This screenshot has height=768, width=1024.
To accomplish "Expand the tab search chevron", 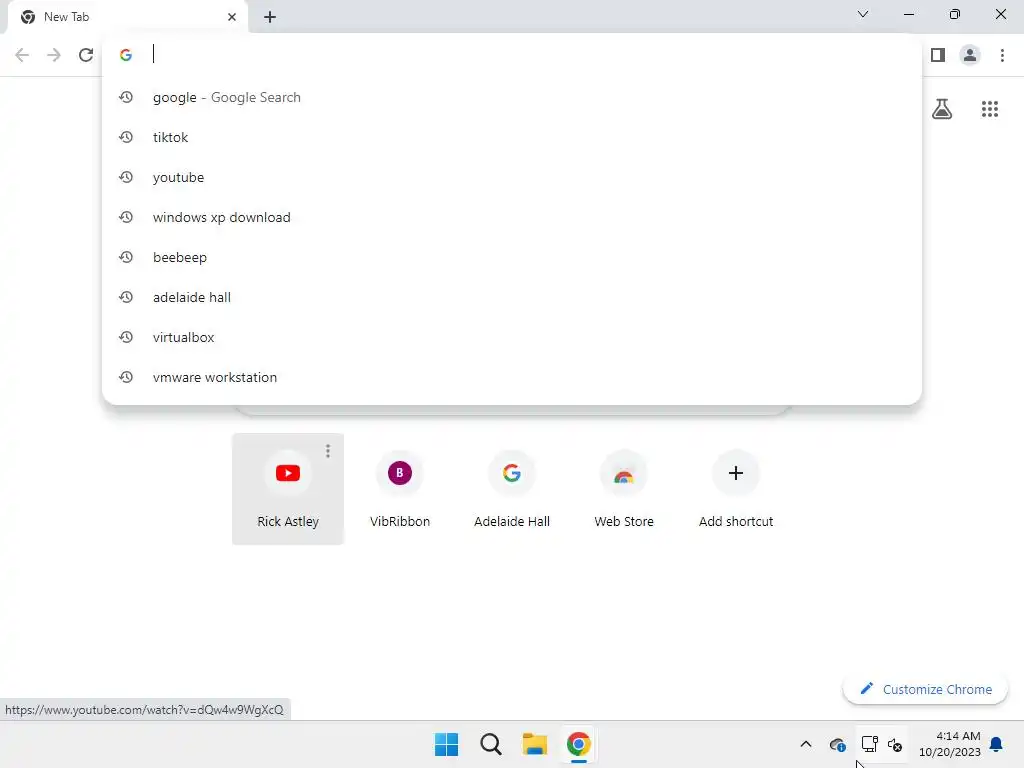I will (x=863, y=14).
